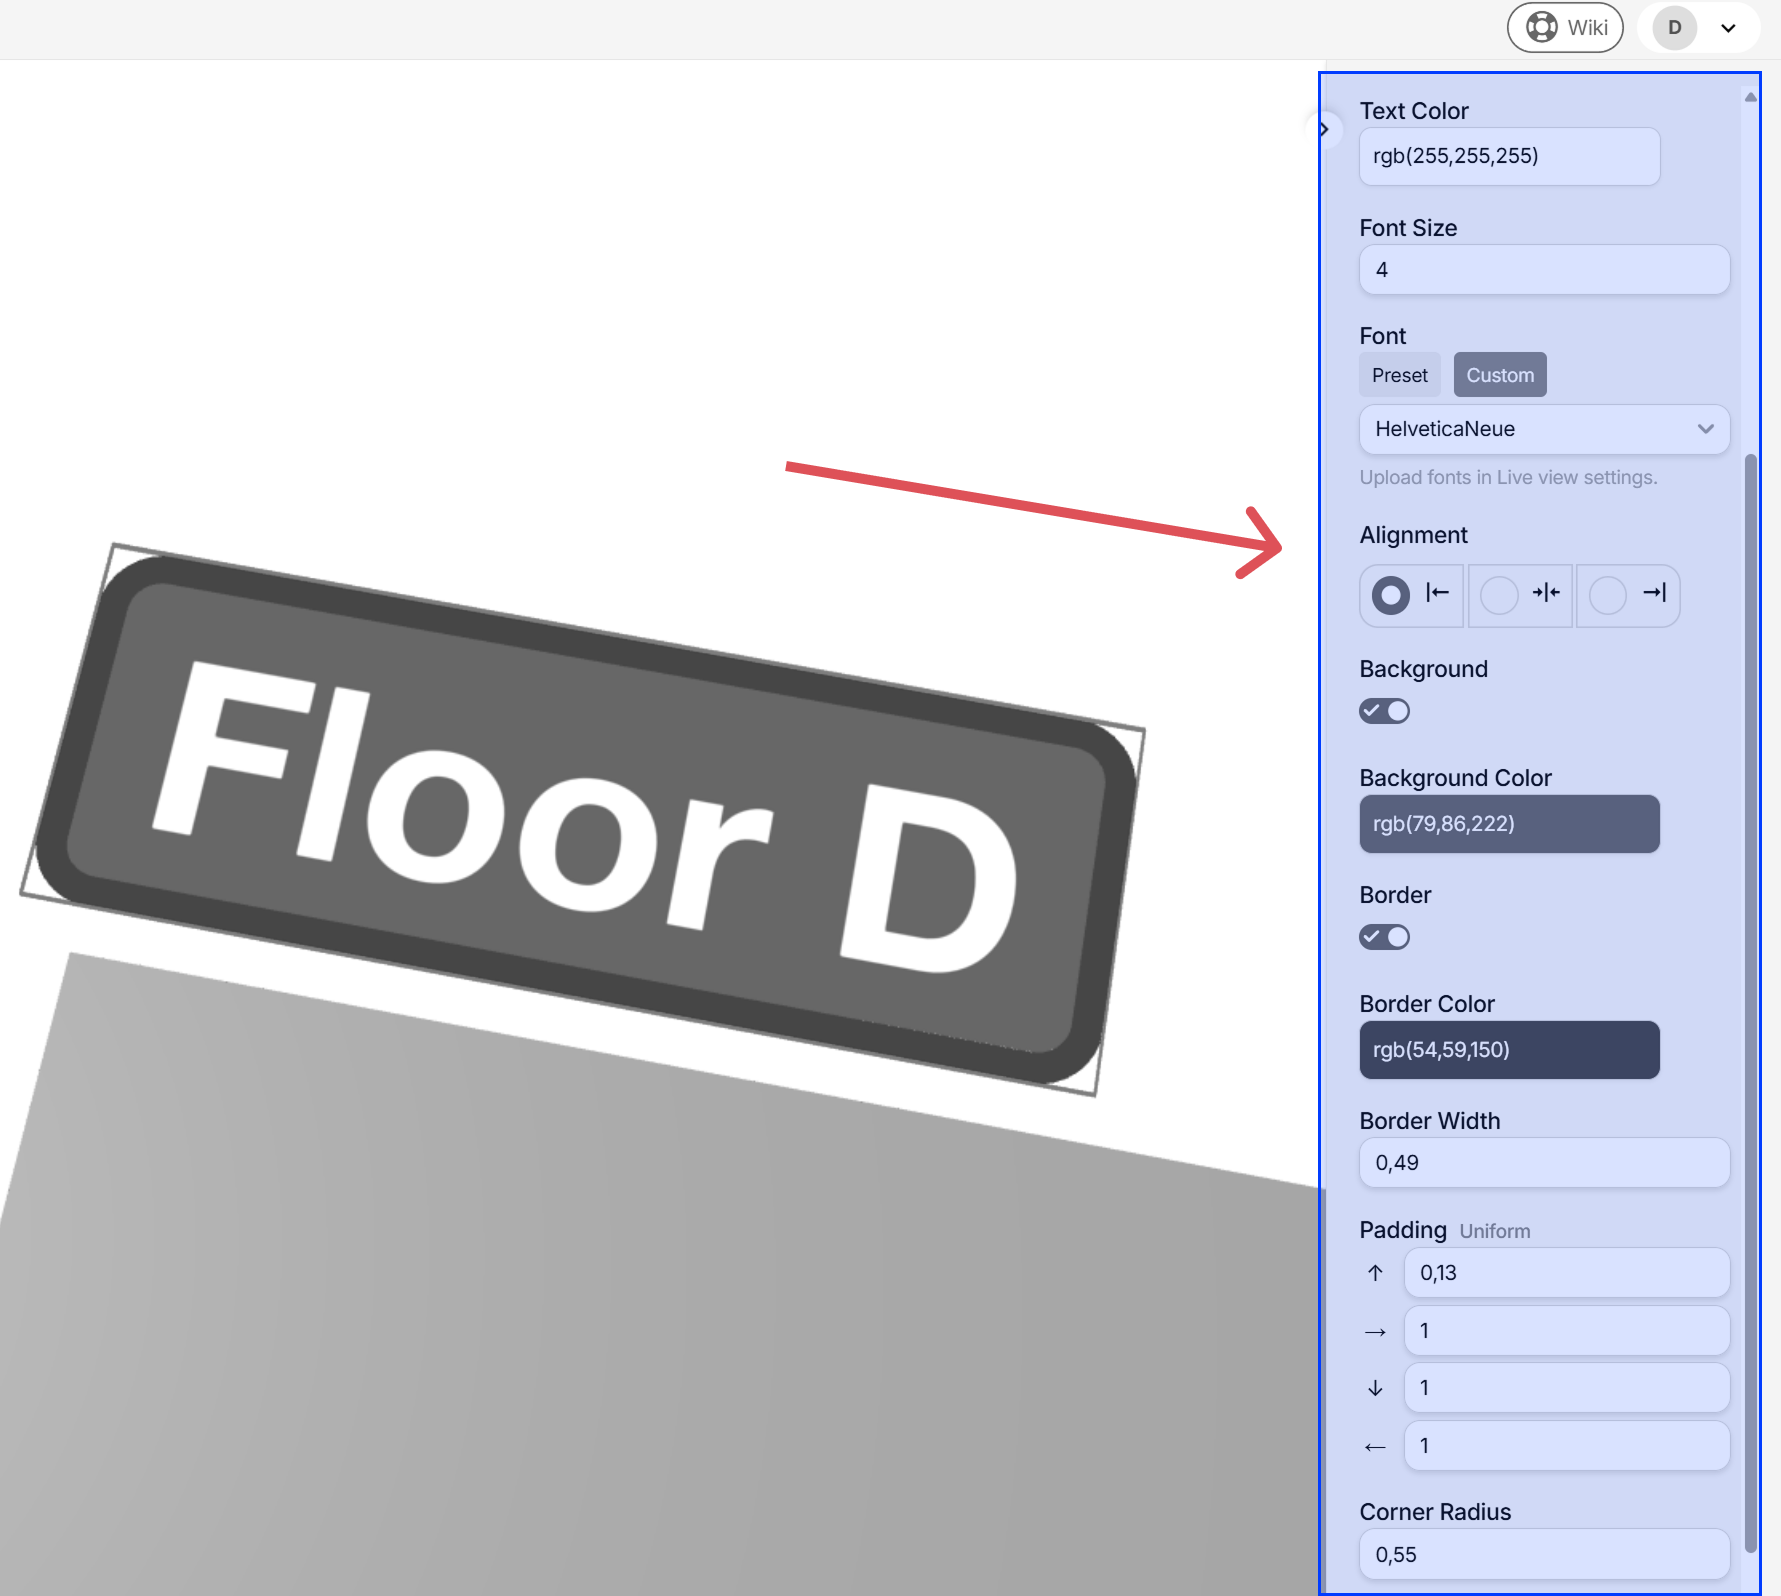This screenshot has height=1596, width=1781.
Task: Collapse the properties panel with the chevron arrow
Action: tap(1324, 129)
